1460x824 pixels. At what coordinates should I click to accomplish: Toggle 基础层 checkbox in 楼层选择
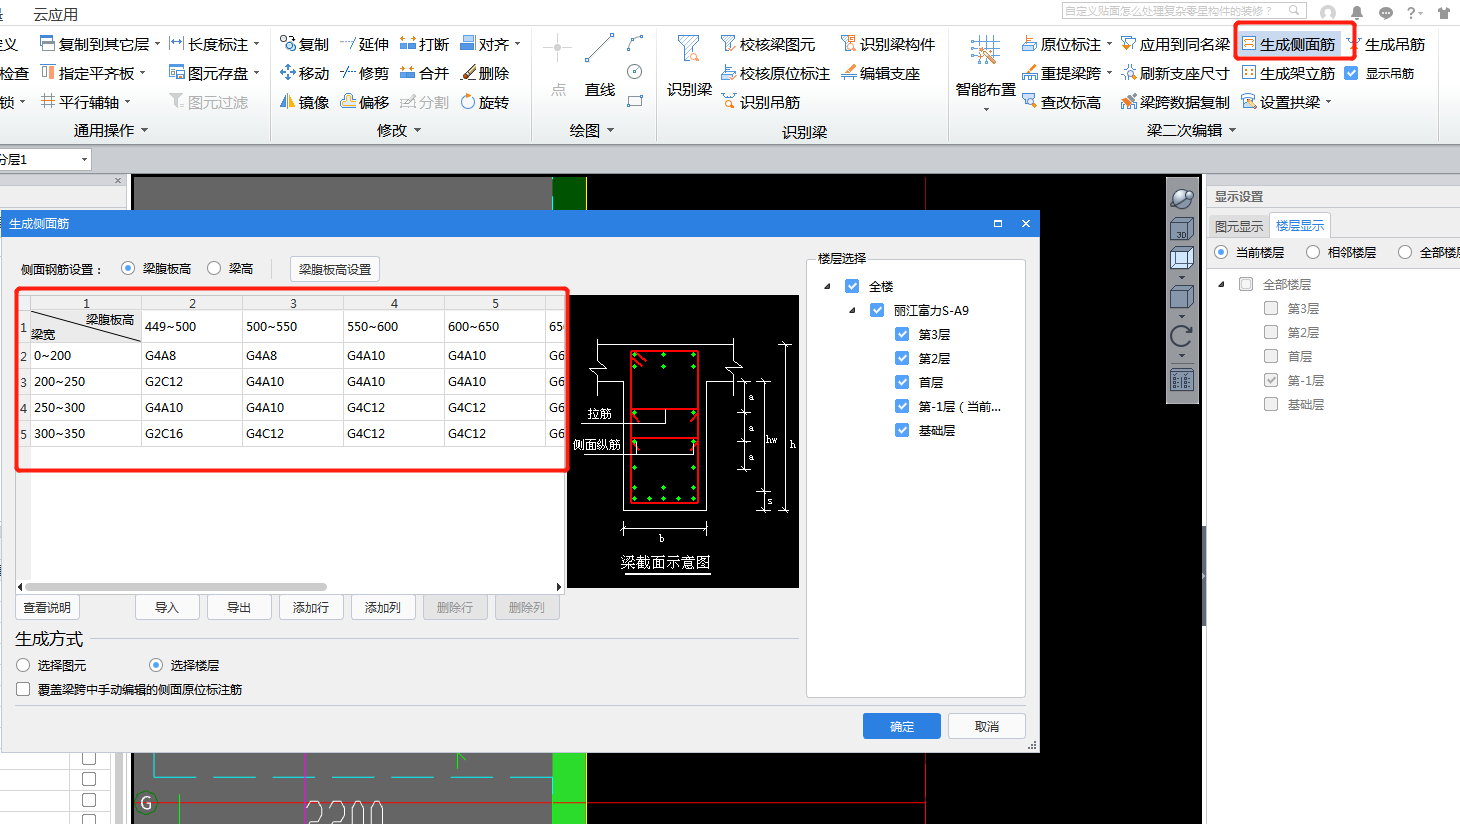click(902, 430)
